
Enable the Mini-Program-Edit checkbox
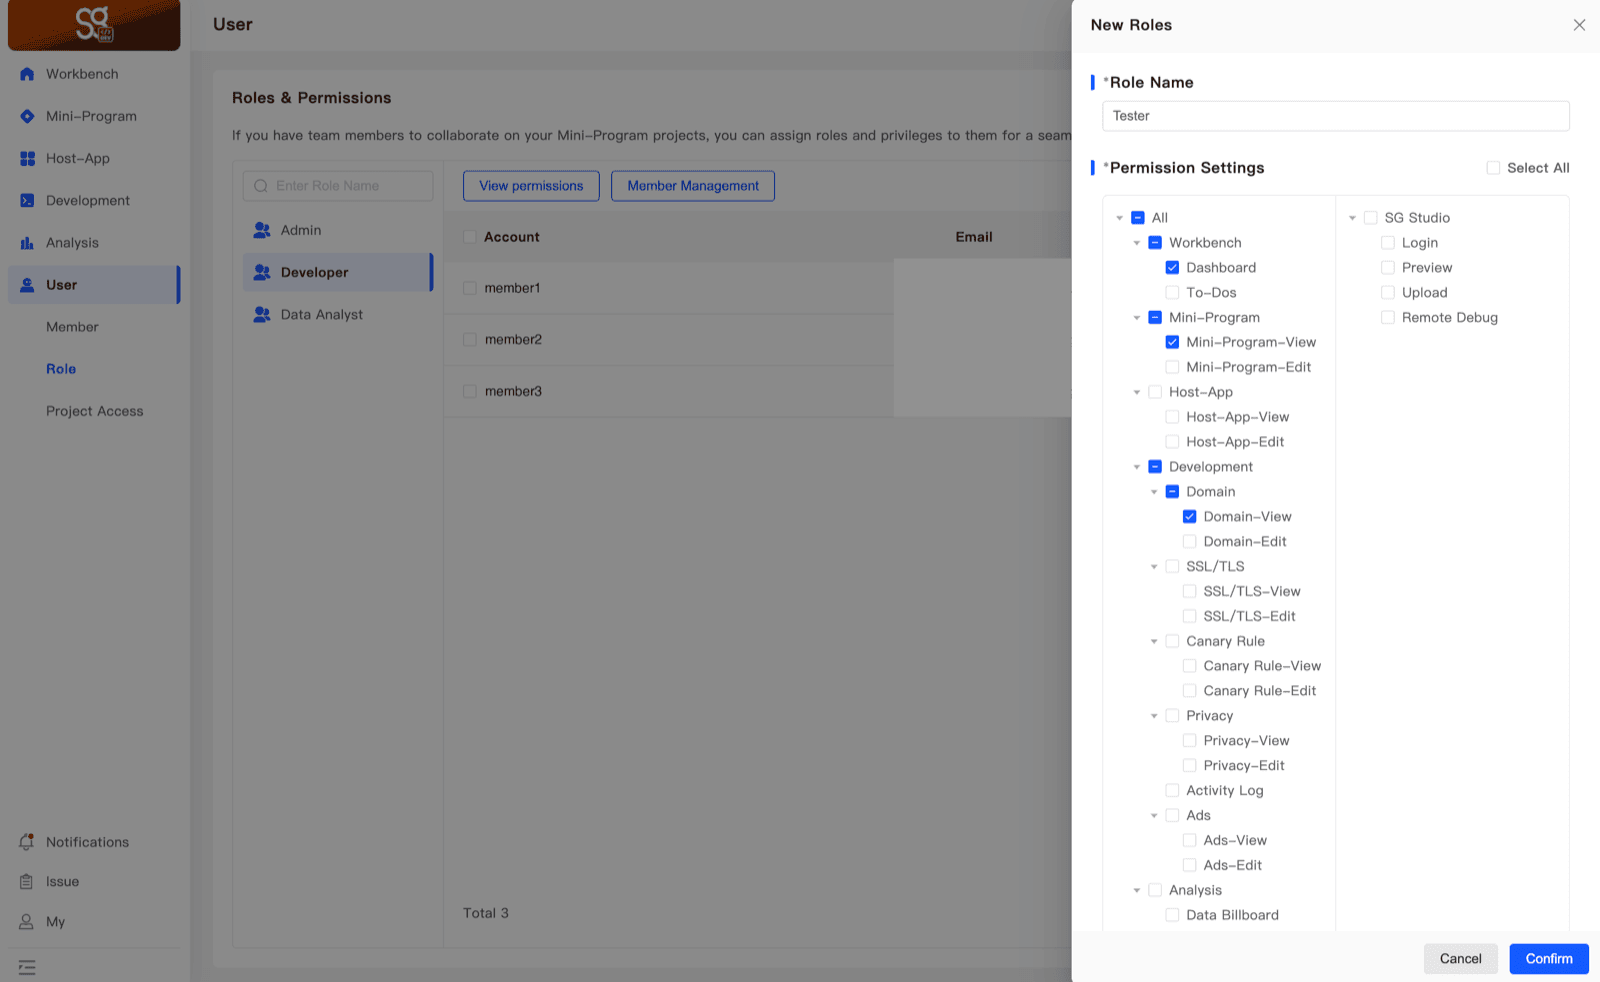[1172, 367]
